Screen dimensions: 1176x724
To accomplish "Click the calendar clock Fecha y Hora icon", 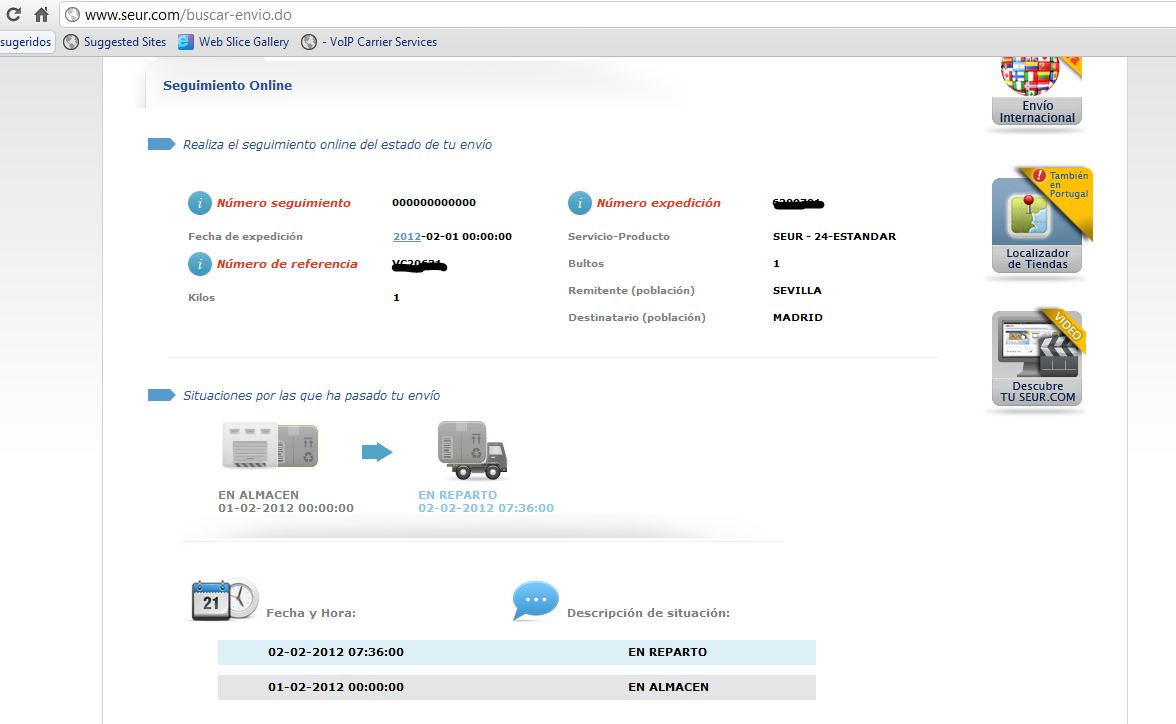I will pos(224,600).
